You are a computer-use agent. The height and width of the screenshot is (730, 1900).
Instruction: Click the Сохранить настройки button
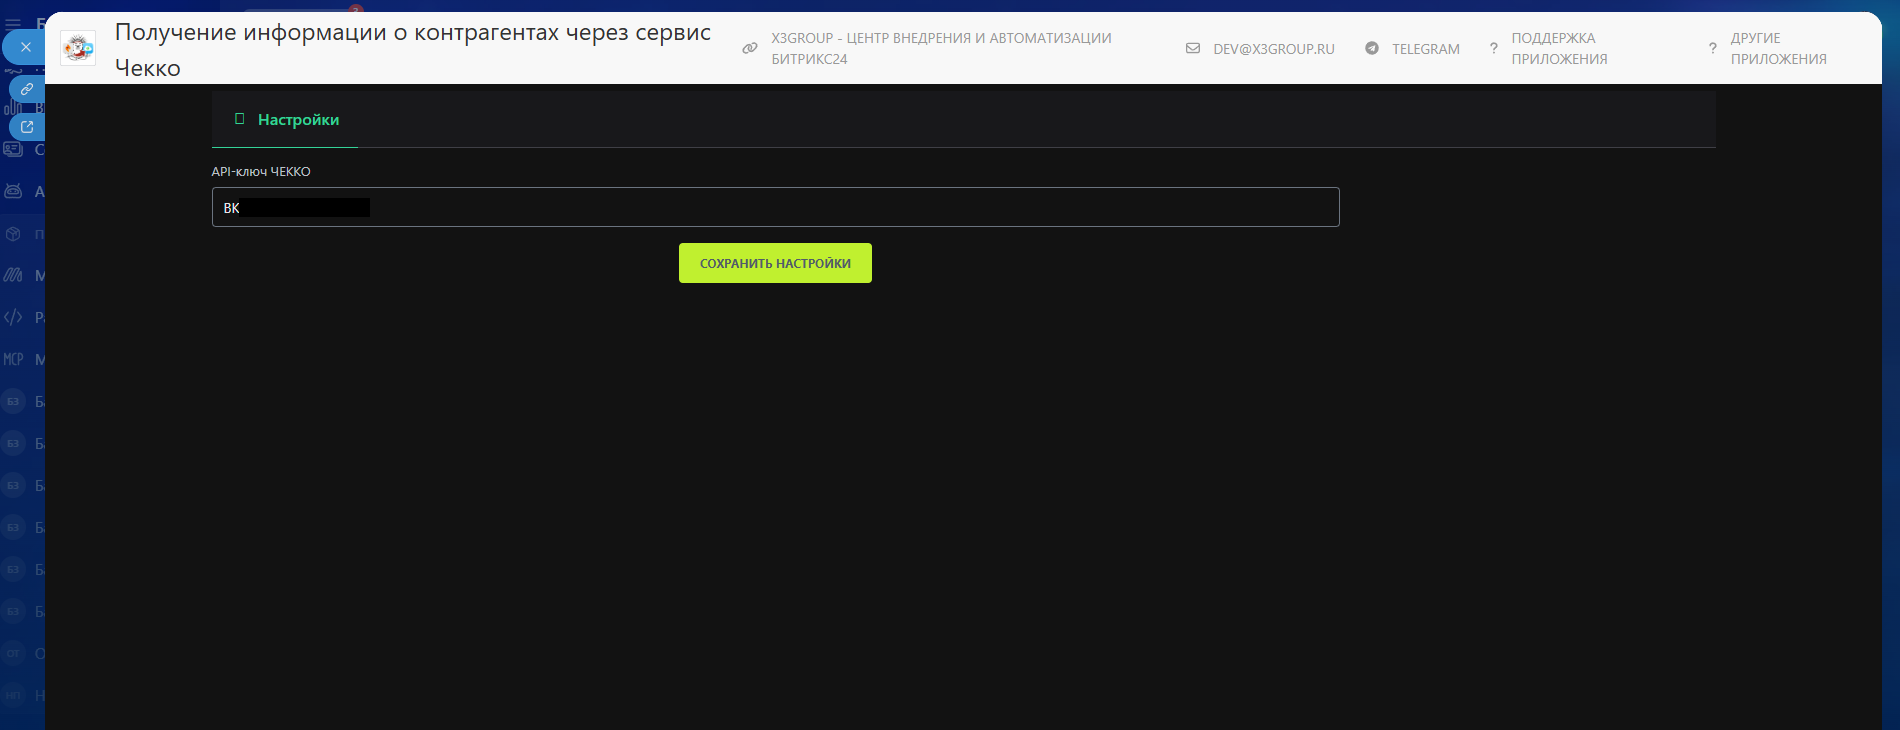click(x=775, y=263)
